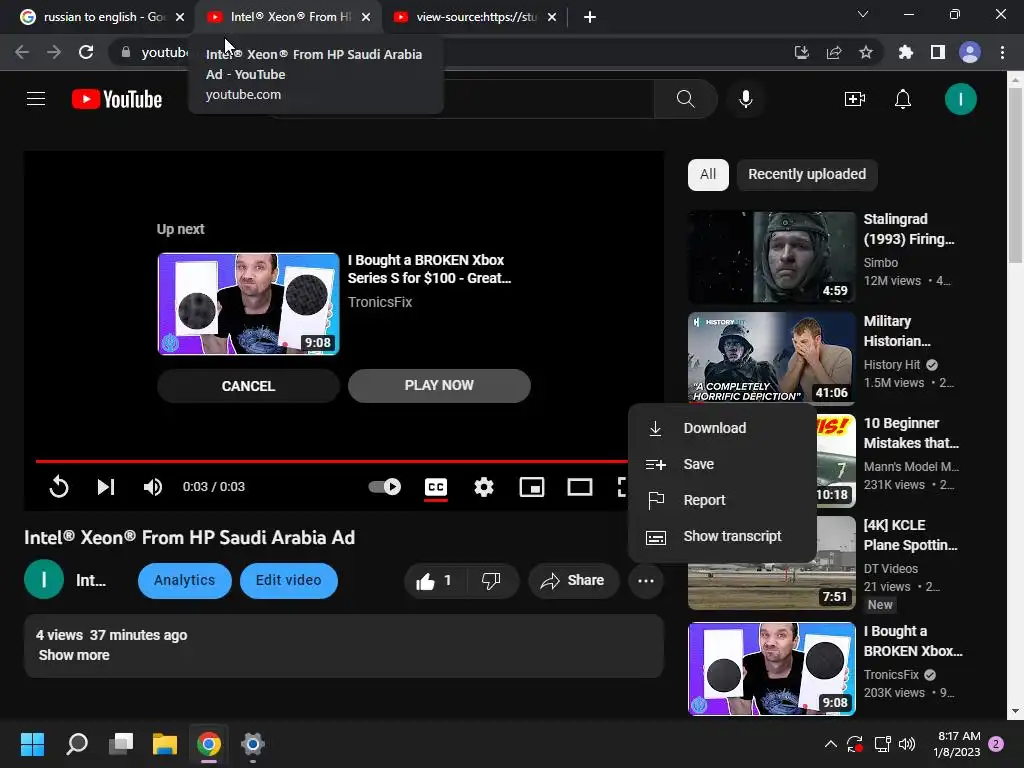The image size is (1024, 768).
Task: Show hidden system tray icons chevron
Action: point(830,744)
